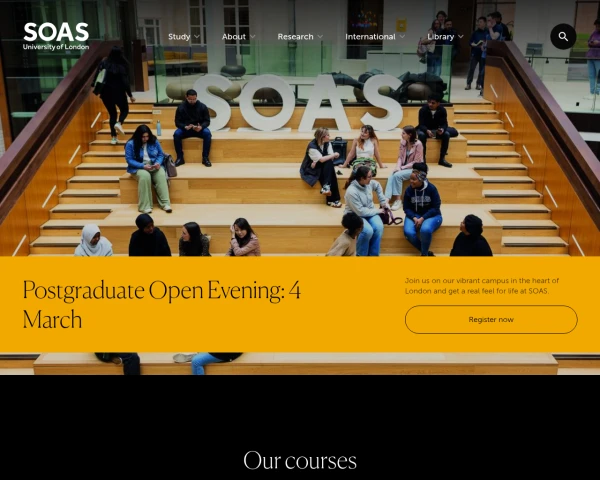Viewport: 600px width, 480px height.
Task: Go to SOAS University of London logo home
Action: tap(56, 36)
